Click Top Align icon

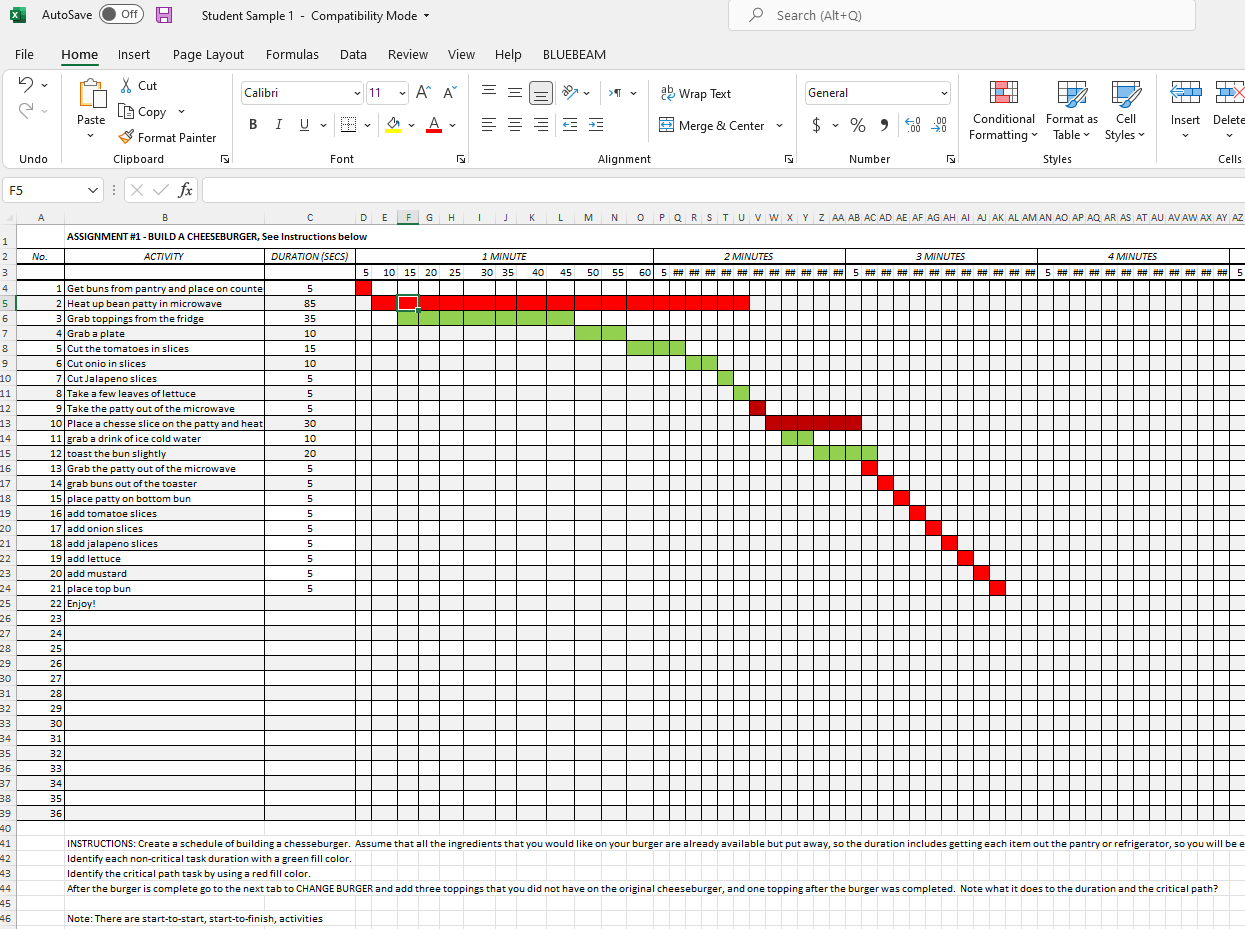(489, 93)
